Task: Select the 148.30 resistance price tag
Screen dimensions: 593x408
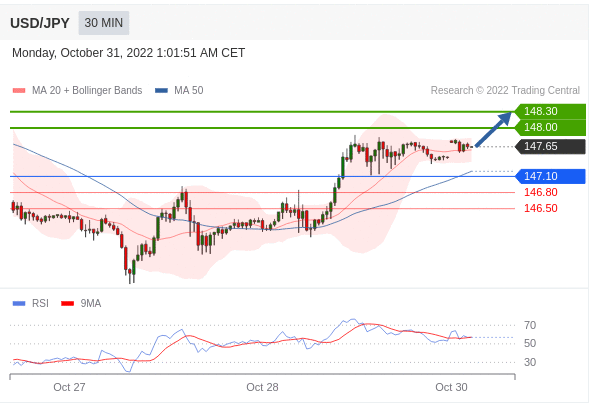Action: pos(550,111)
